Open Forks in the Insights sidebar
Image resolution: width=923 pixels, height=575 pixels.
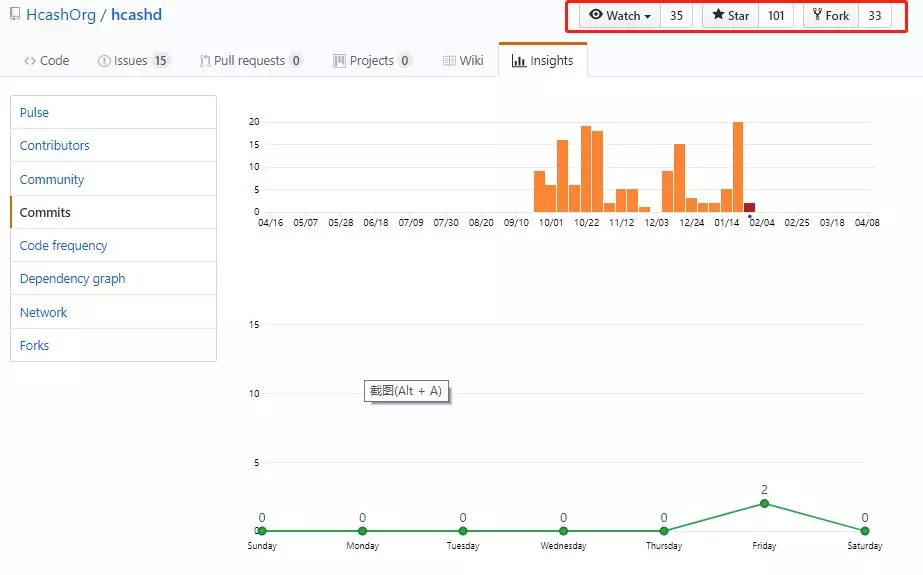(x=113, y=345)
